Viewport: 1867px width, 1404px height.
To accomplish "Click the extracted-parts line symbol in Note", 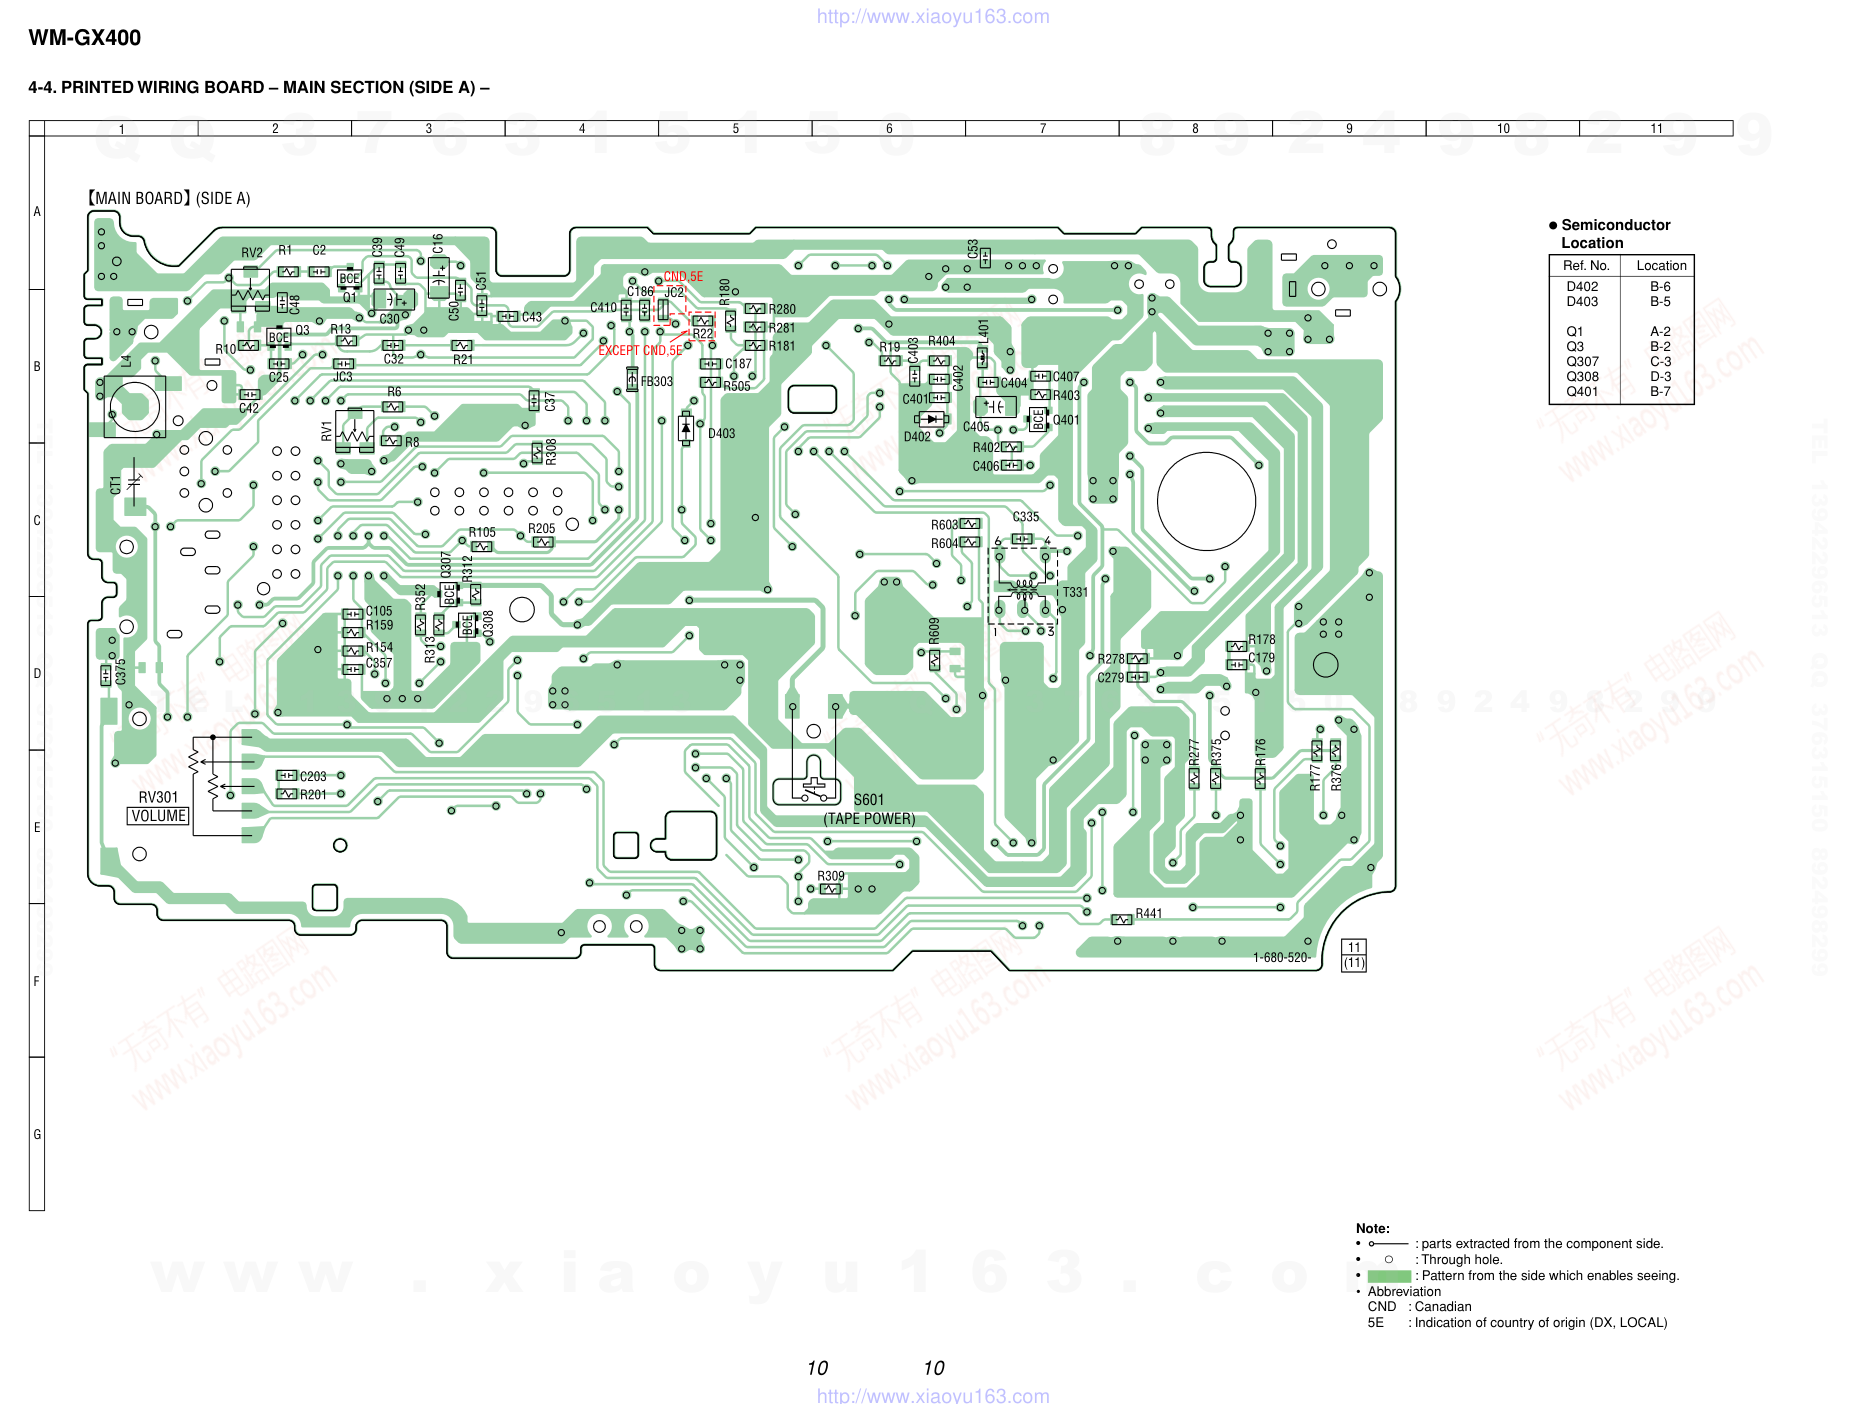I will pyautogui.click(x=1388, y=1244).
